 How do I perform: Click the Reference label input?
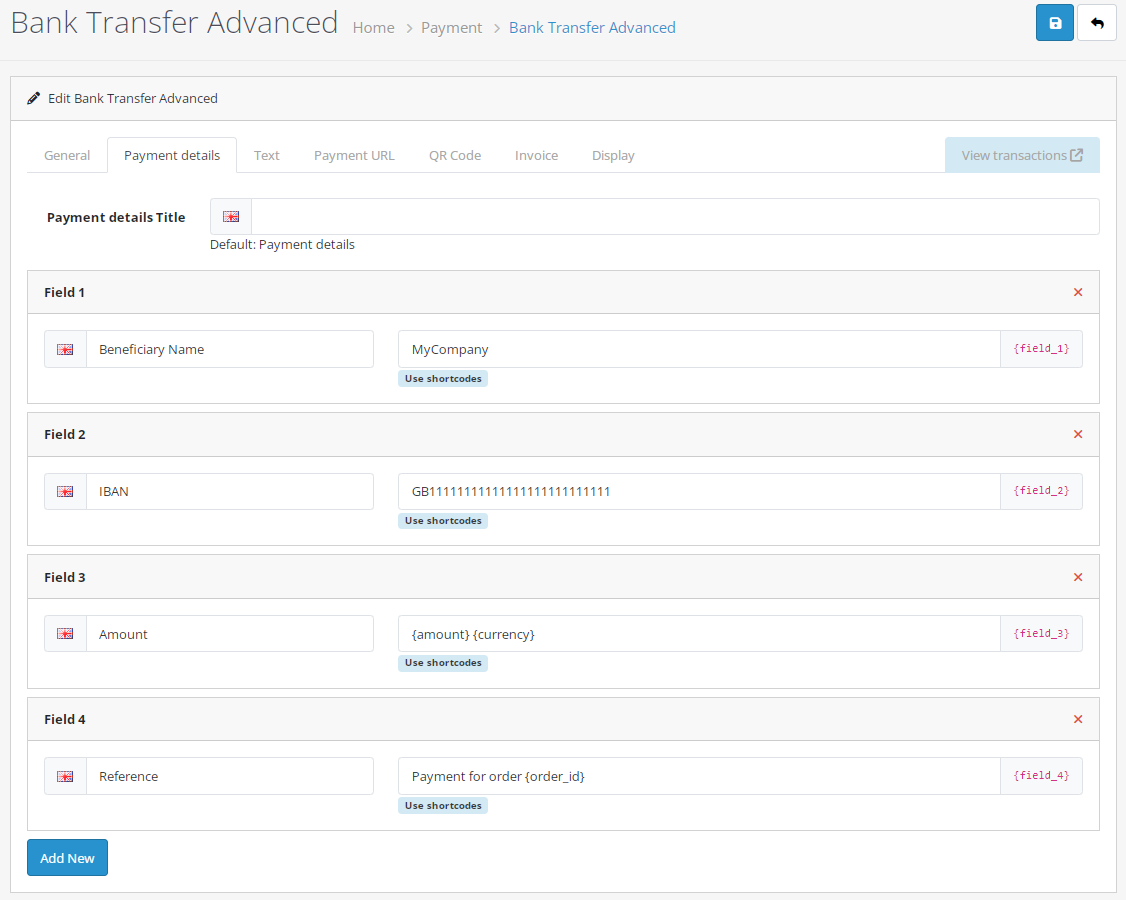(x=230, y=776)
